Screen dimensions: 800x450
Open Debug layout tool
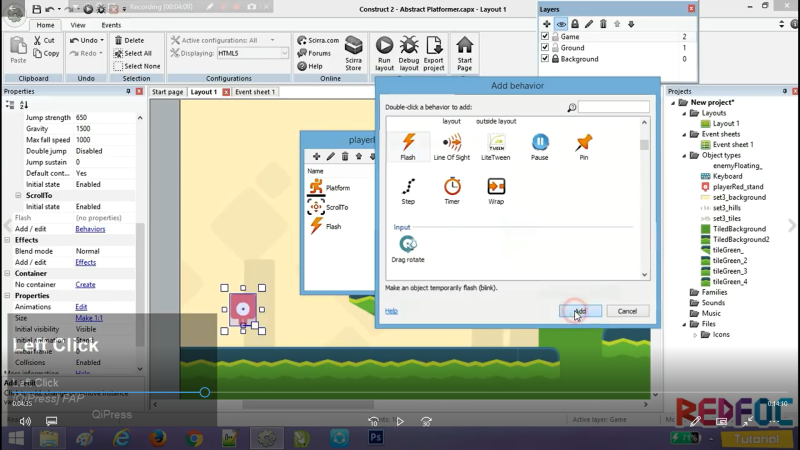click(x=409, y=54)
